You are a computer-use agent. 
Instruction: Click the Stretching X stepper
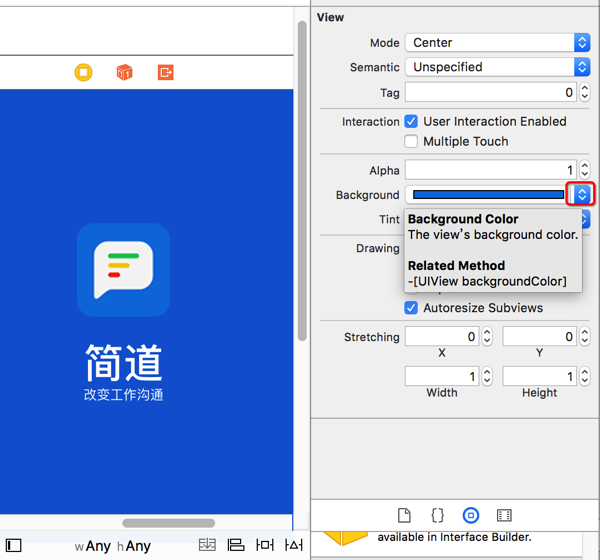pos(487,336)
